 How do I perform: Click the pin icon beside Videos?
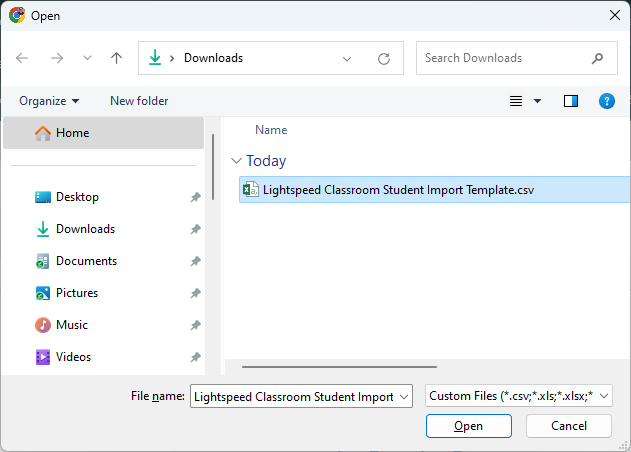tap(196, 357)
